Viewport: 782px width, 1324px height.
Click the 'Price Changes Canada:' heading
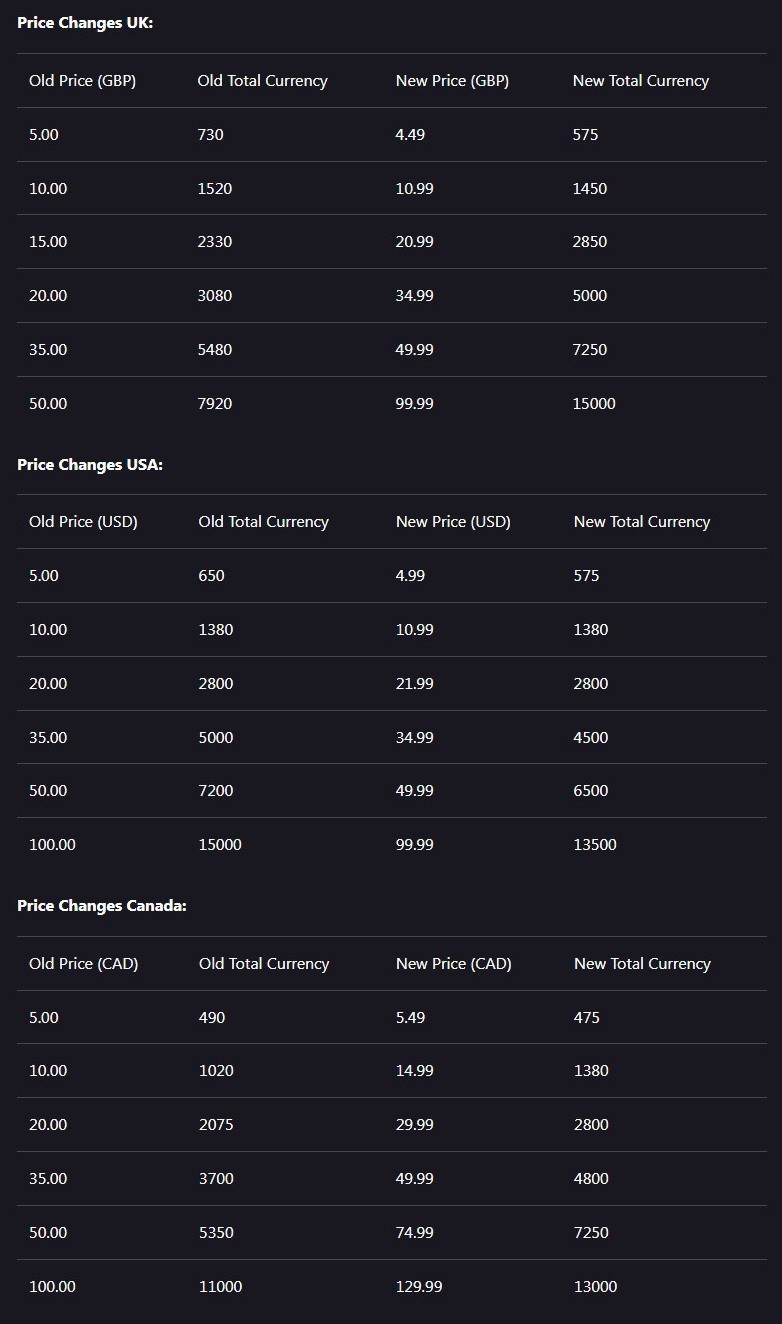102,905
